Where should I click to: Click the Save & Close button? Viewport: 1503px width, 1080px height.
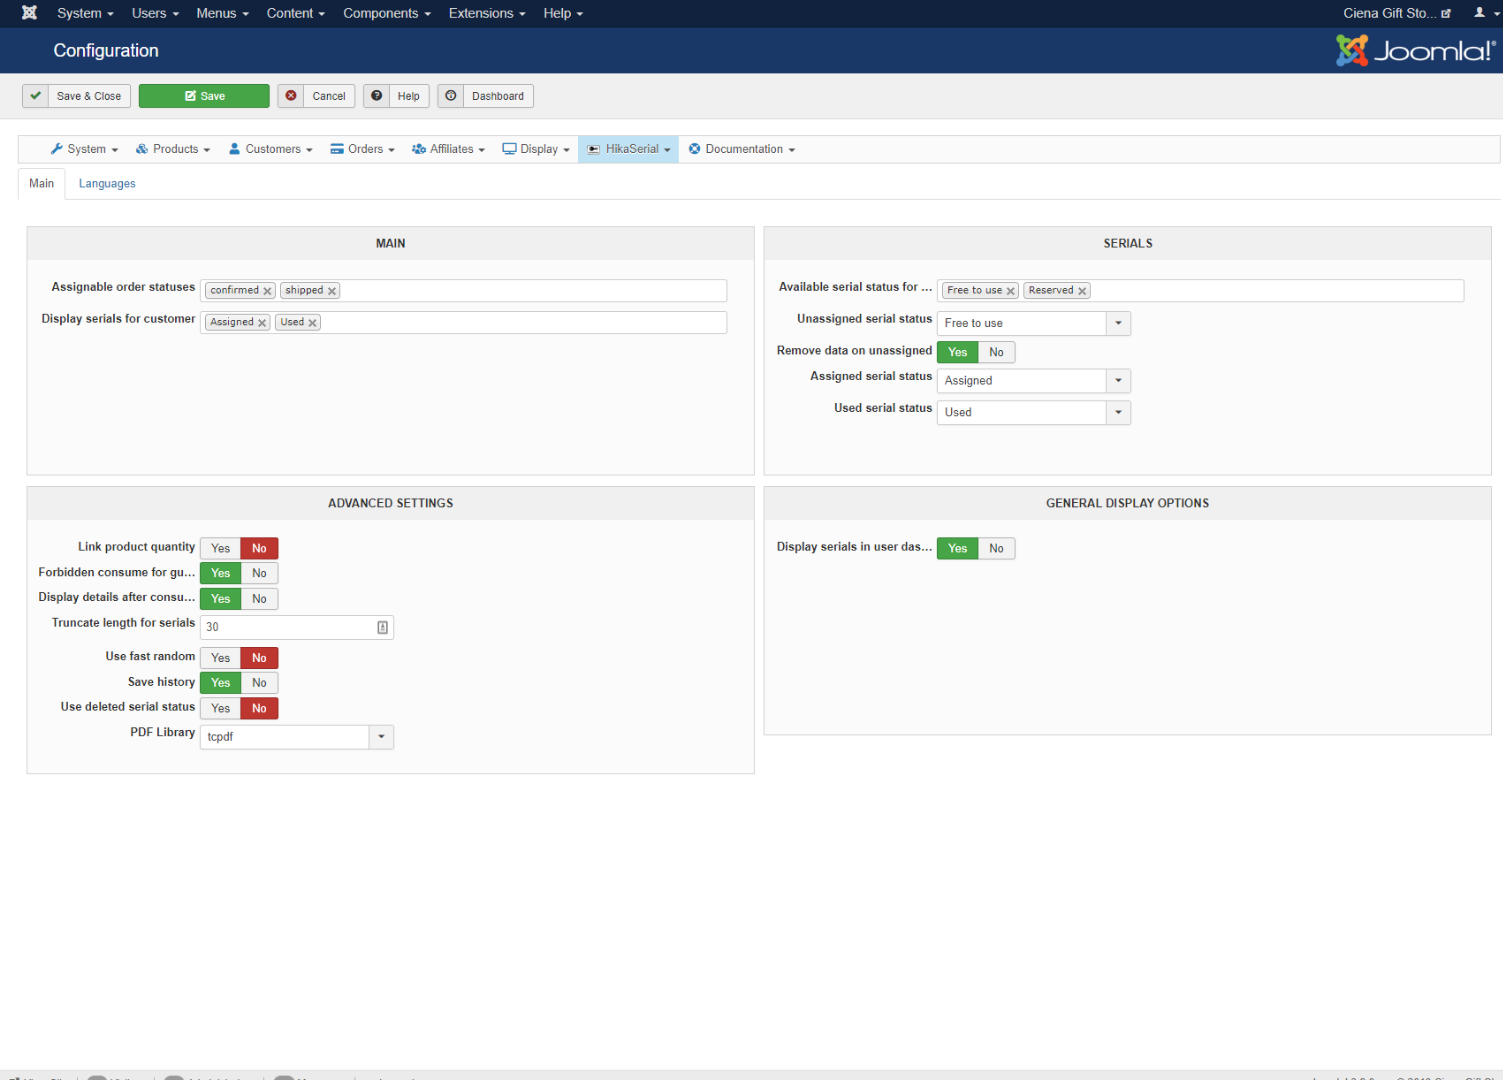76,96
